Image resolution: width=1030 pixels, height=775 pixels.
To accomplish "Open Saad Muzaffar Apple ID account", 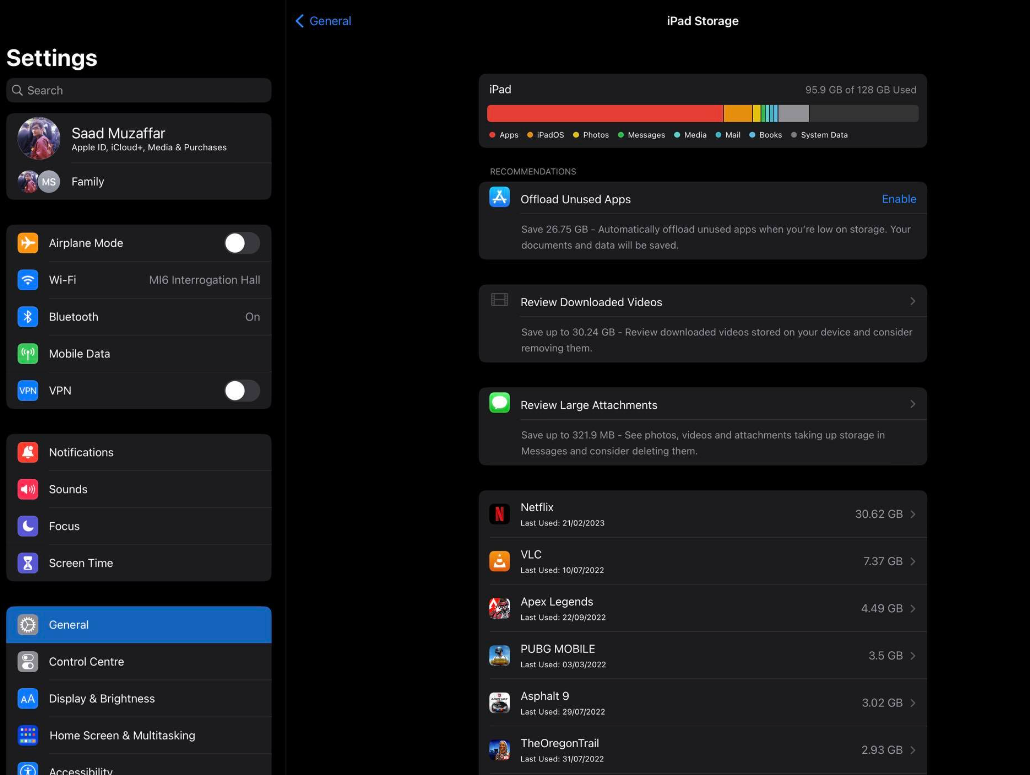I will pos(139,139).
